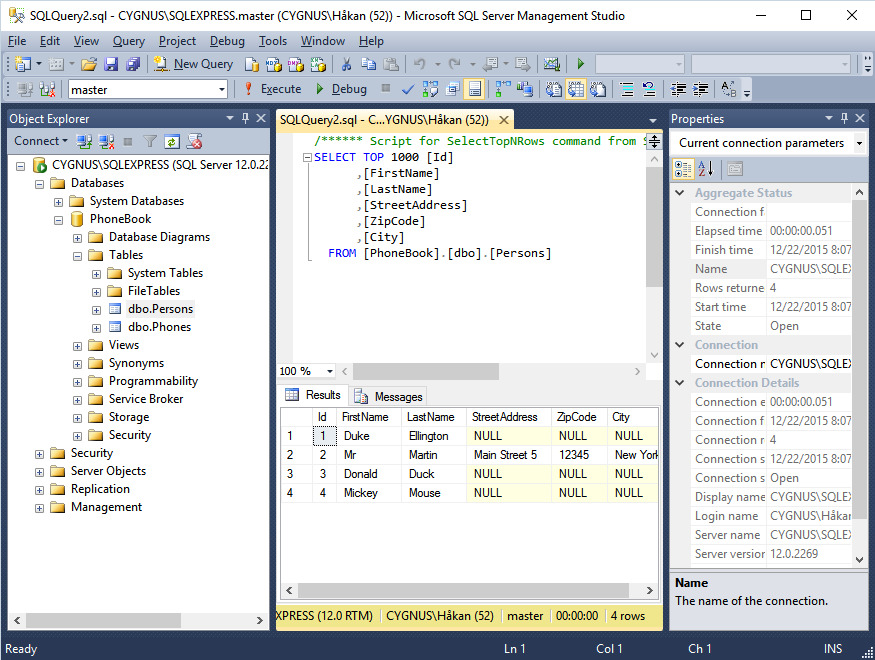
Task: Toggle auto-hide pin on Object Explorer
Action: point(245,118)
